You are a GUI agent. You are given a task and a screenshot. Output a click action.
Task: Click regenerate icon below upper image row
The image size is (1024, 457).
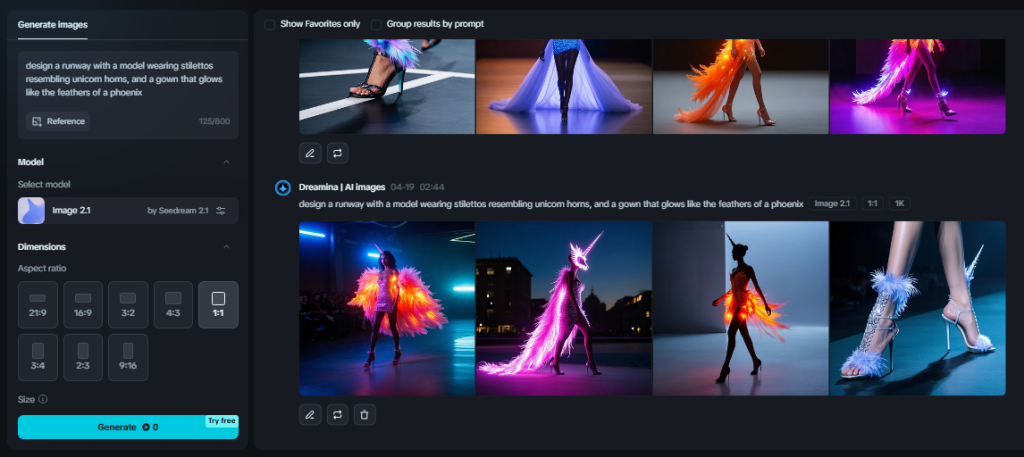click(x=337, y=153)
